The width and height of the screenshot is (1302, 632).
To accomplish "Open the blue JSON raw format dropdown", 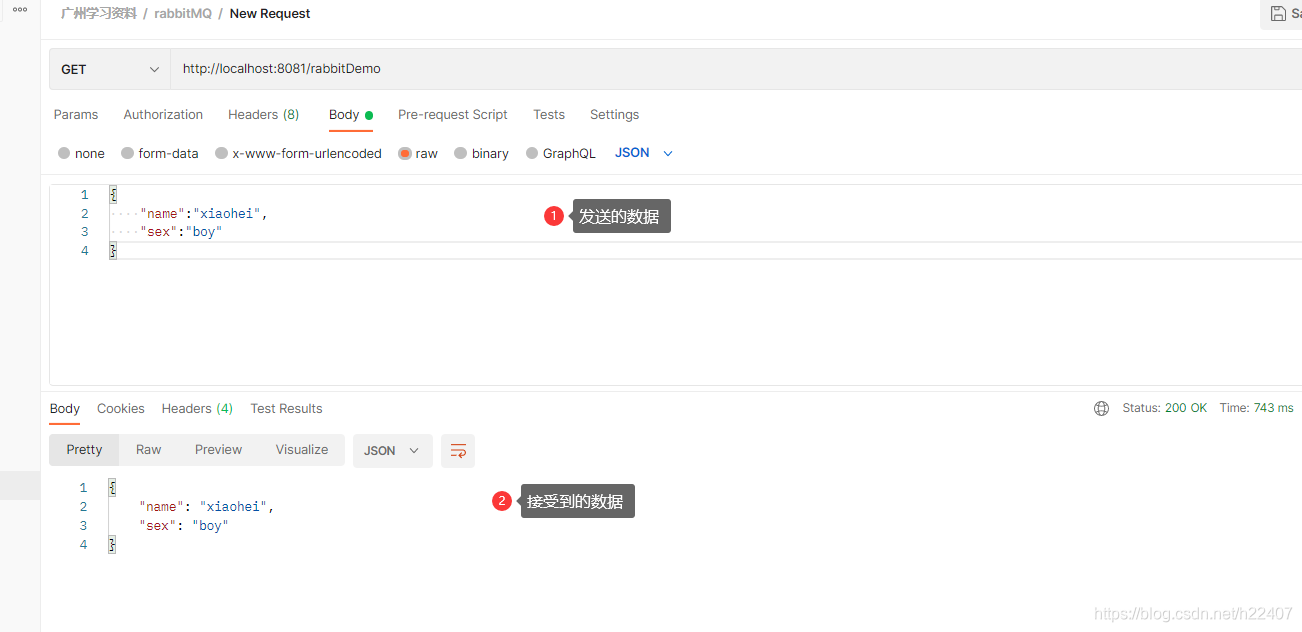I will 644,153.
